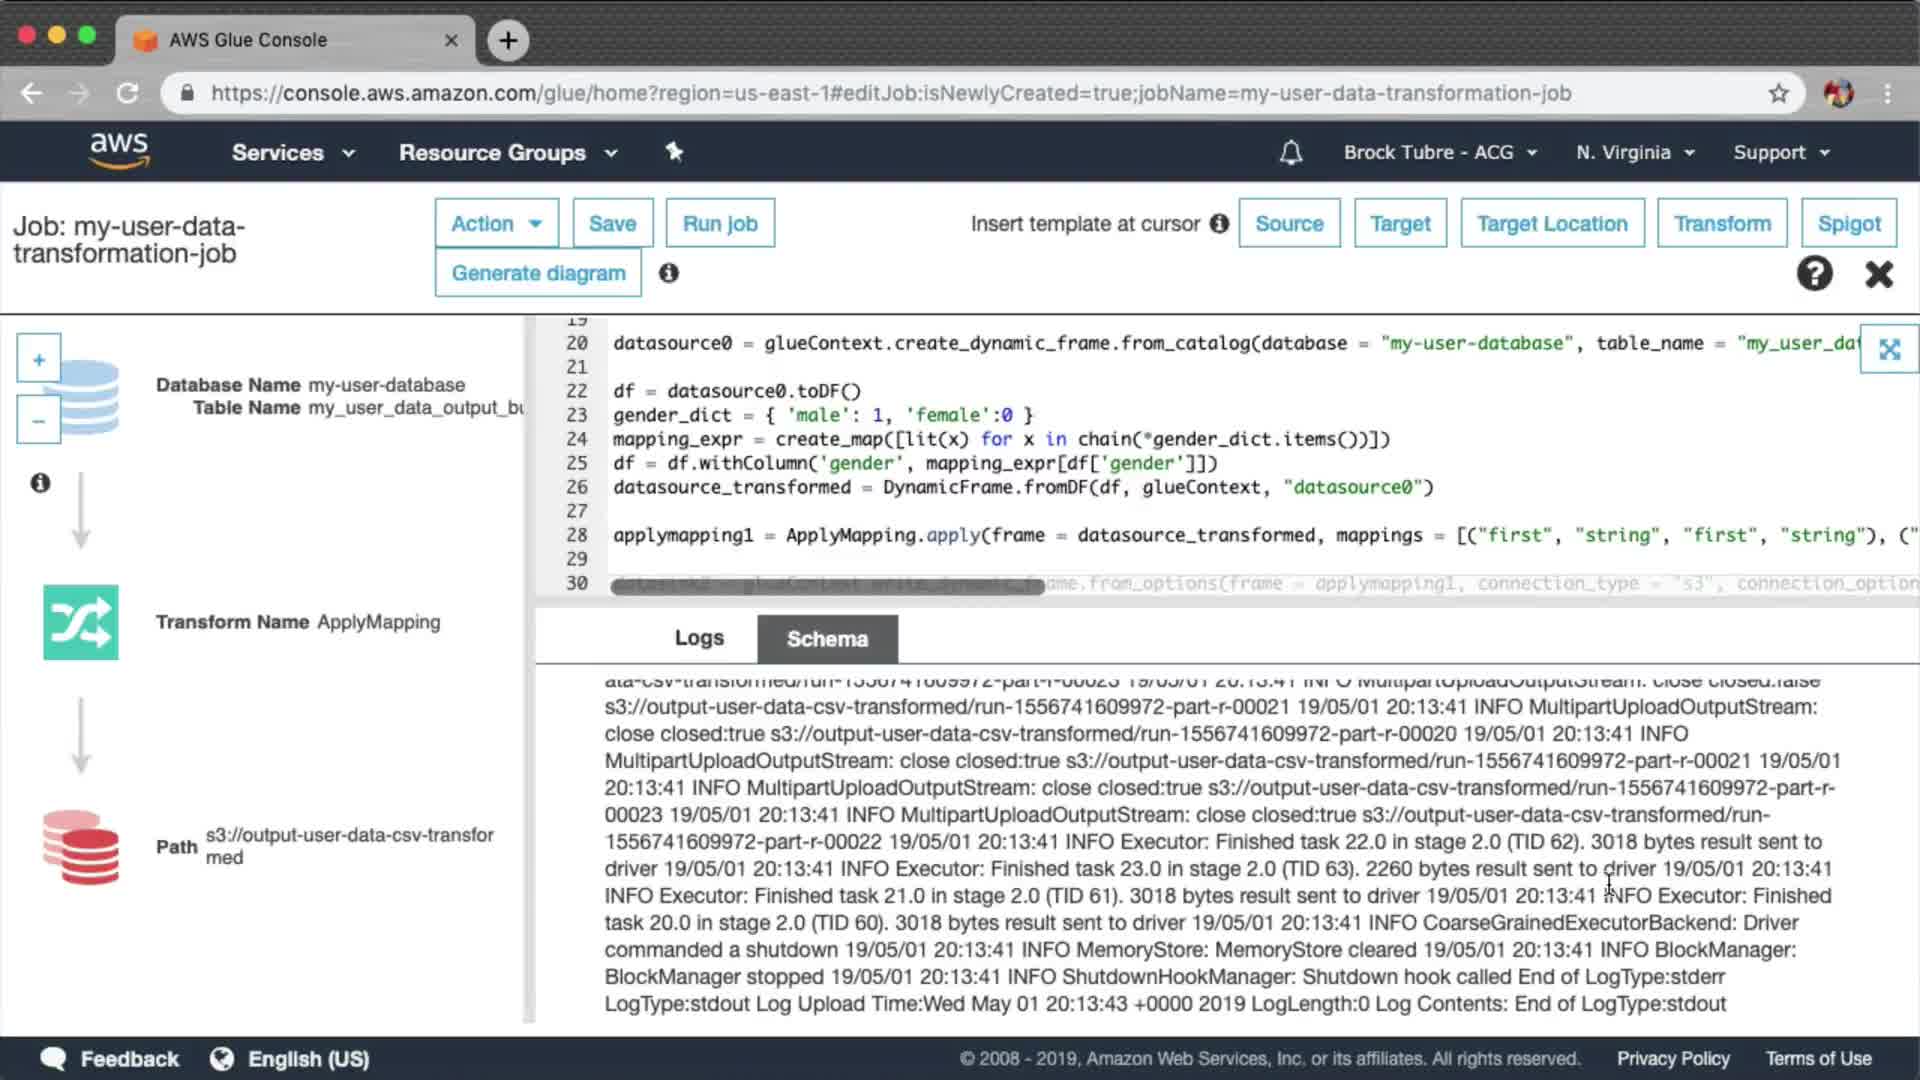
Task: Open the Action dropdown menu
Action: pos(496,223)
